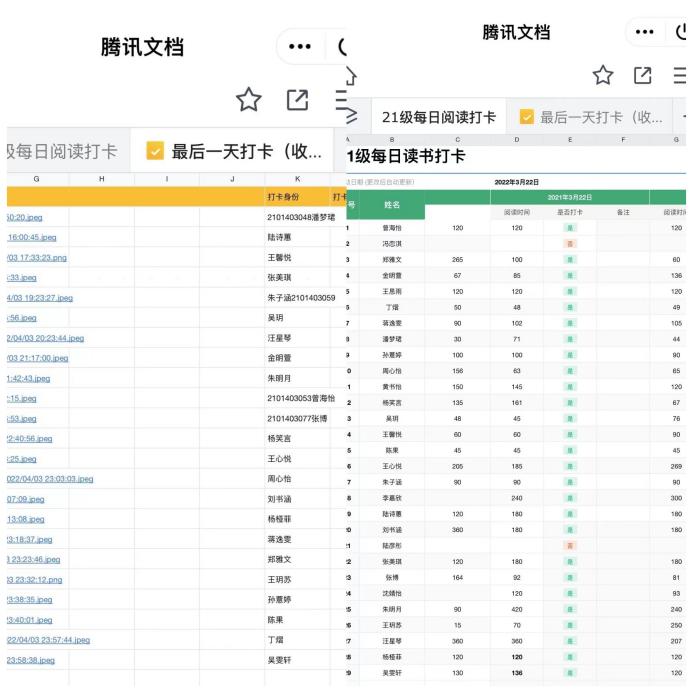The image size is (693, 693).
Task: Click the red 否 status cell for 冯忠淇
Action: tap(570, 243)
